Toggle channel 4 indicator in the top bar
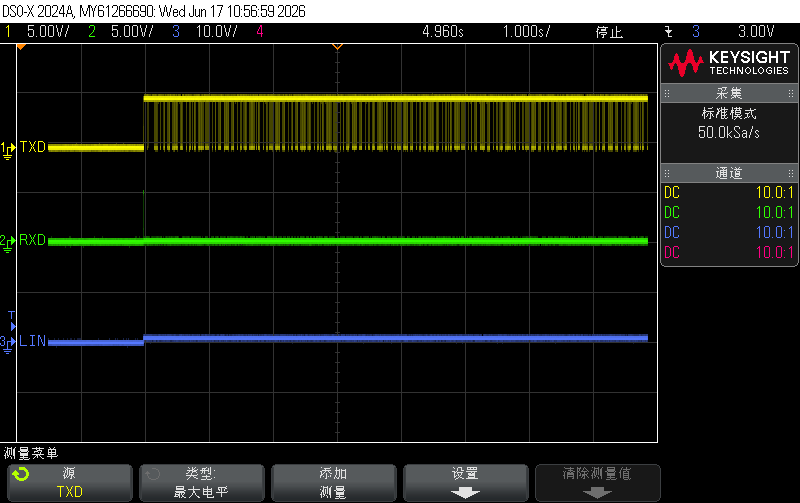The height and width of the screenshot is (503, 800). pyautogui.click(x=260, y=32)
